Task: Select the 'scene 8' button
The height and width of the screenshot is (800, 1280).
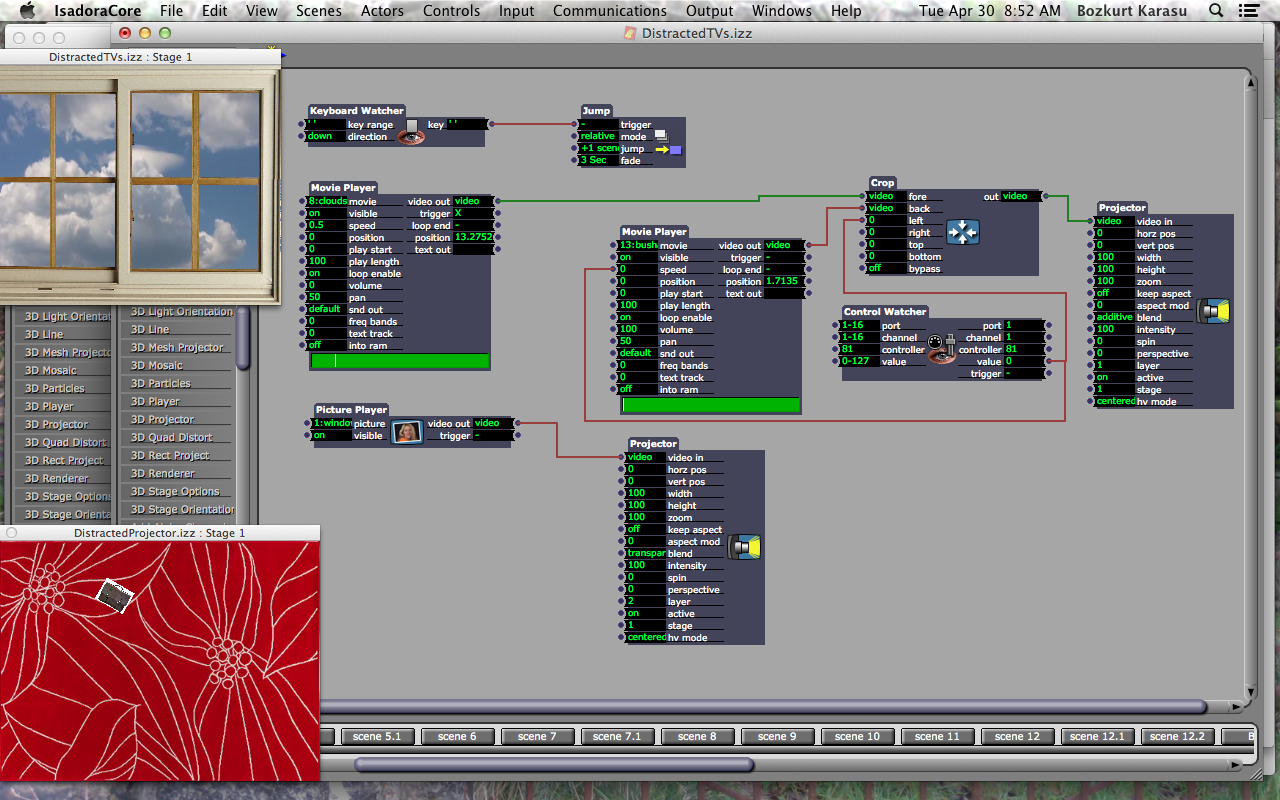Action: point(697,736)
